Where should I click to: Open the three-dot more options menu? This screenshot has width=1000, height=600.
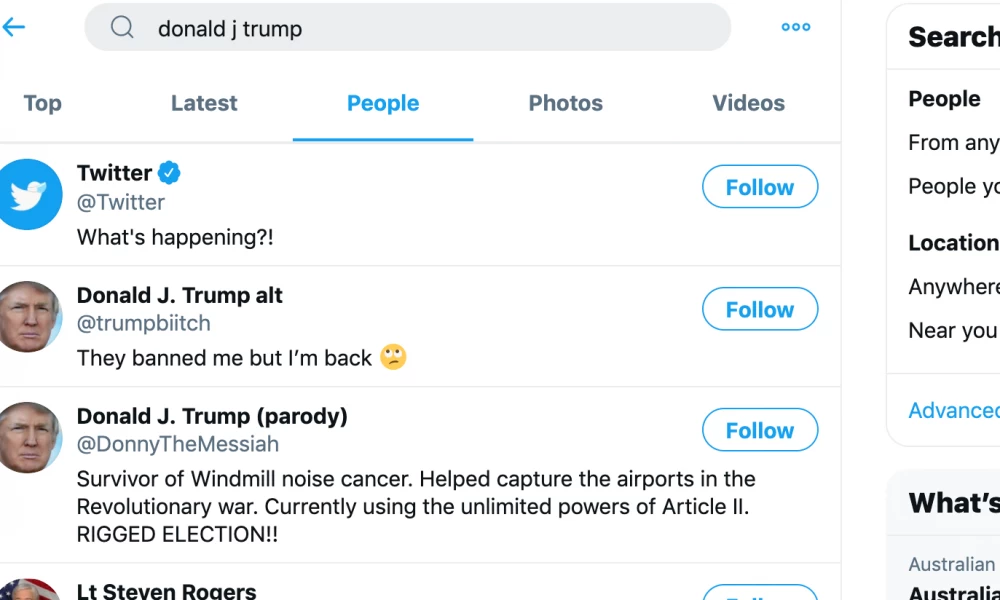(x=796, y=27)
